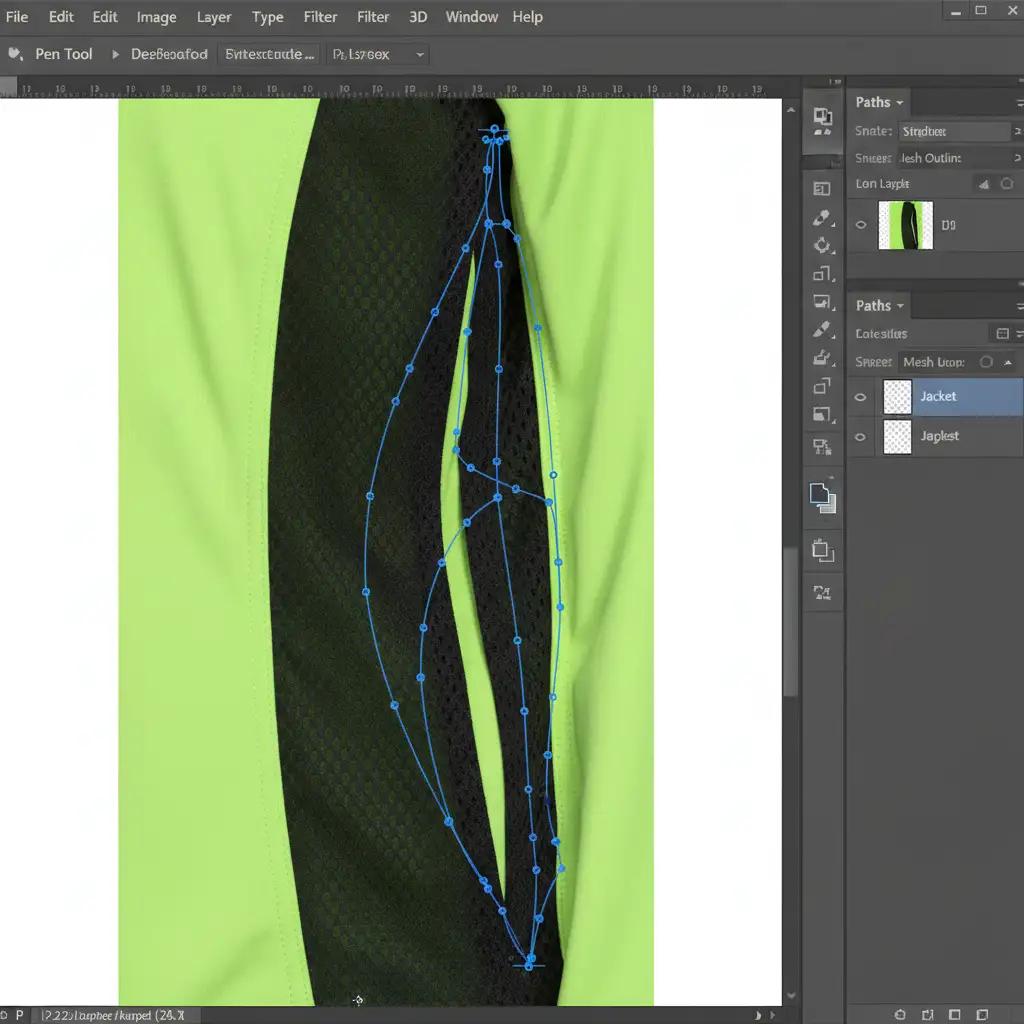Viewport: 1024px width, 1024px height.
Task: Select the green jacket layer thumbnail
Action: coord(905,225)
